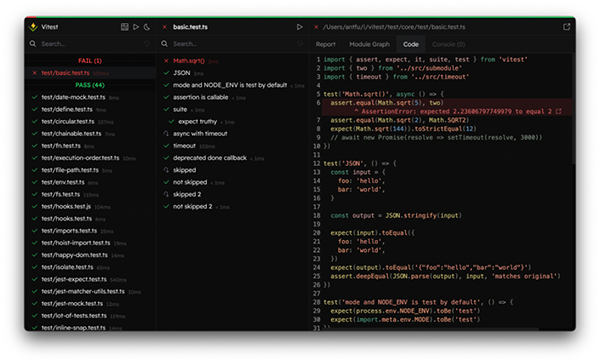600x363 pixels.
Task: Open the test file in the editor
Action: tap(566, 27)
